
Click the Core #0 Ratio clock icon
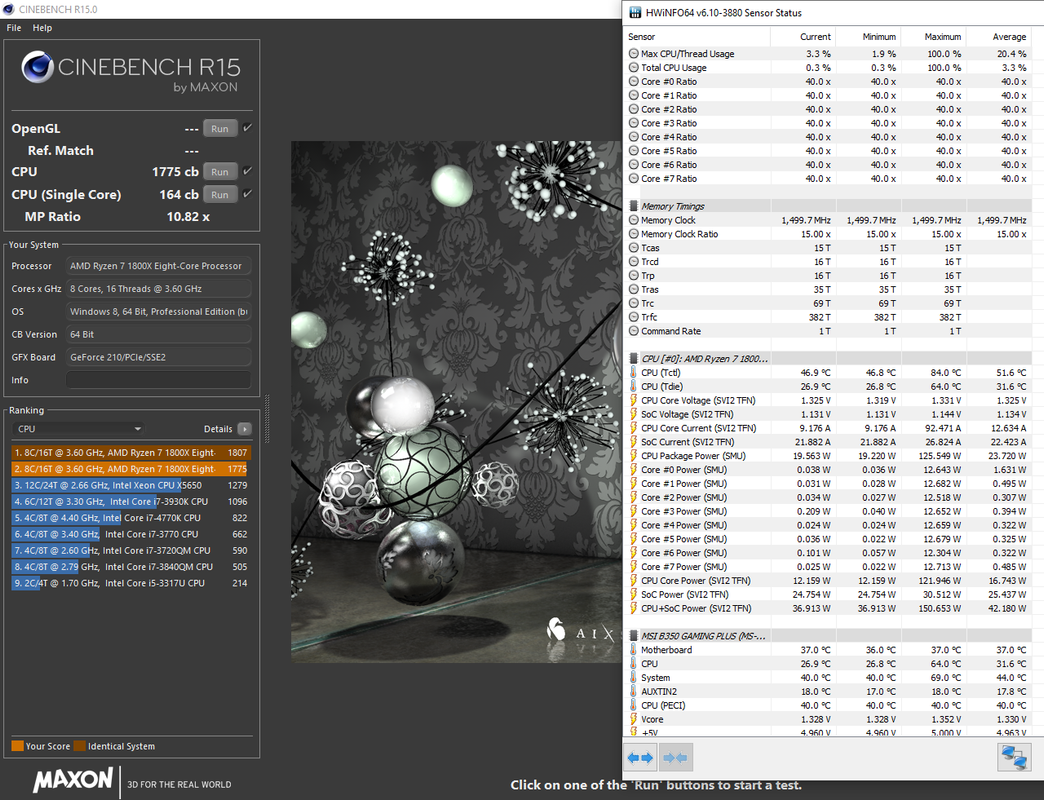pyautogui.click(x=634, y=81)
